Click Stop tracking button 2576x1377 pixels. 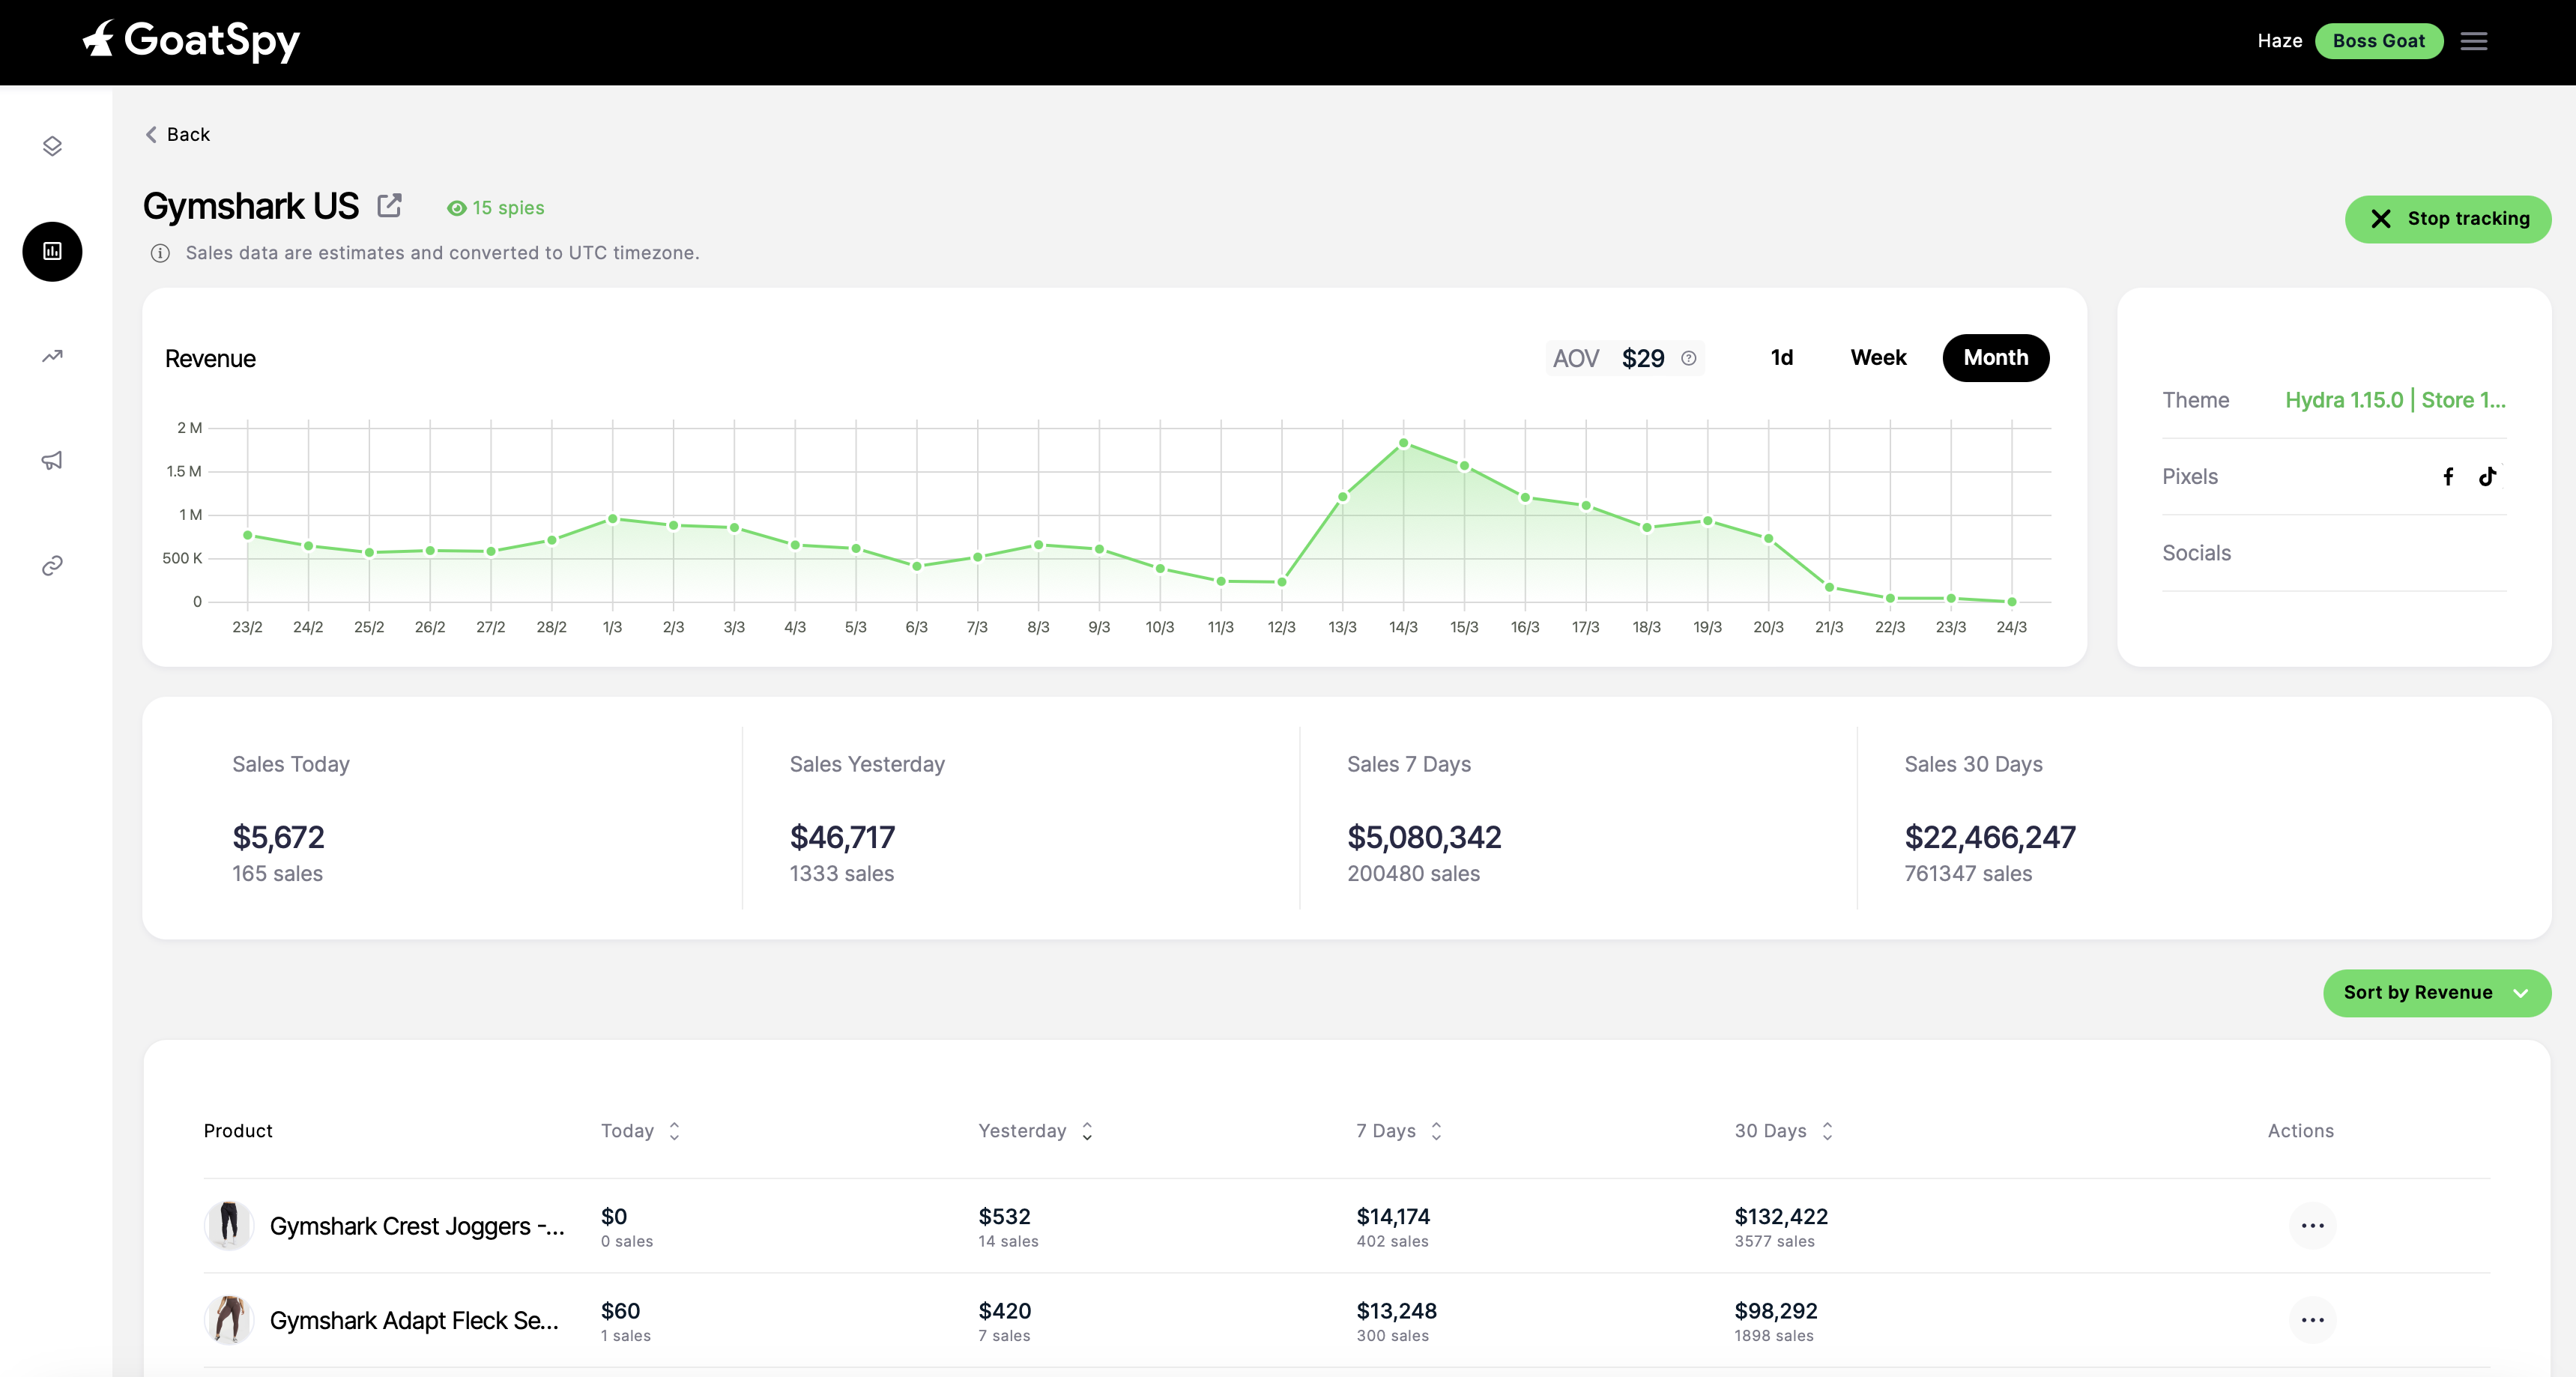[x=2448, y=219]
